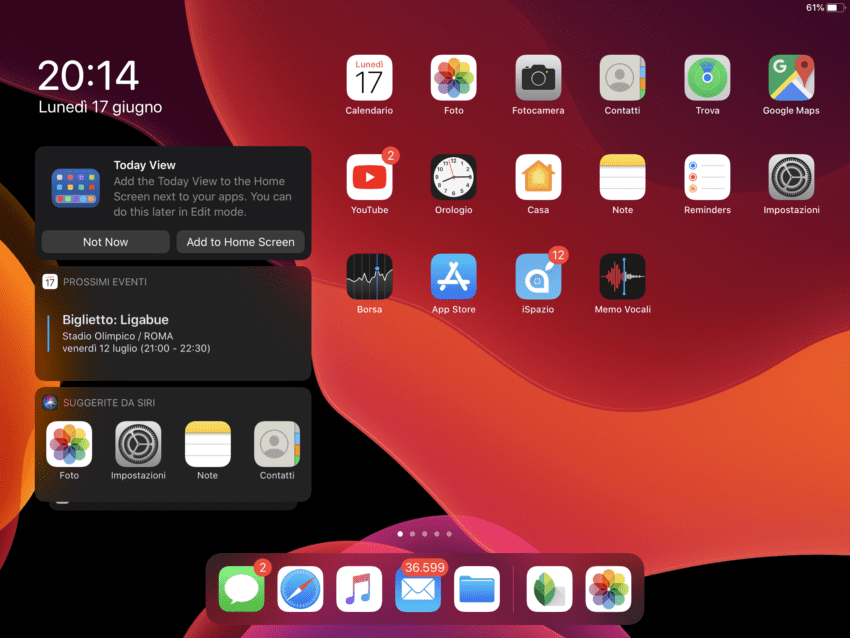850x638 pixels.
Task: Open the iSpazio app
Action: click(538, 276)
